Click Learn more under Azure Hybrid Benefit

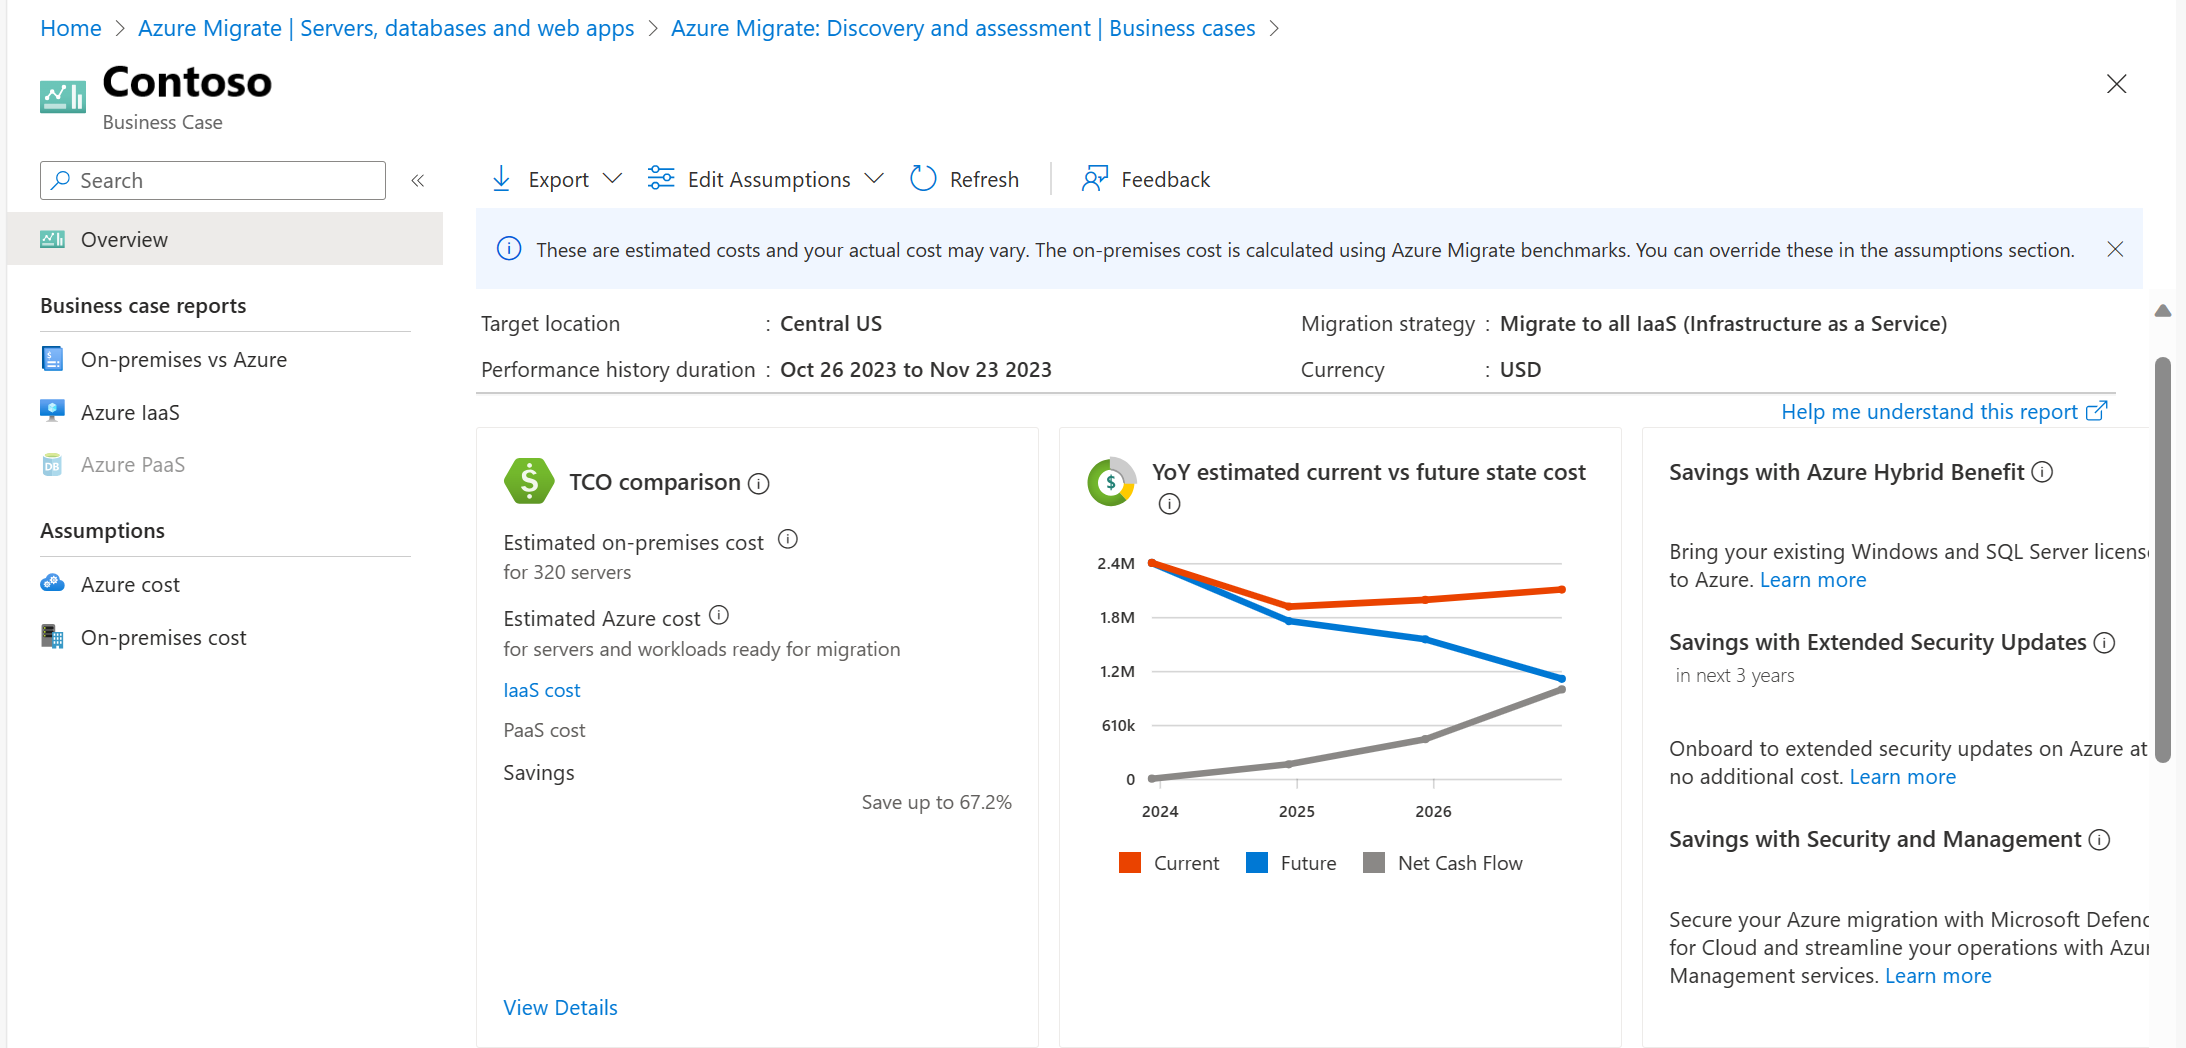pyautogui.click(x=1812, y=580)
